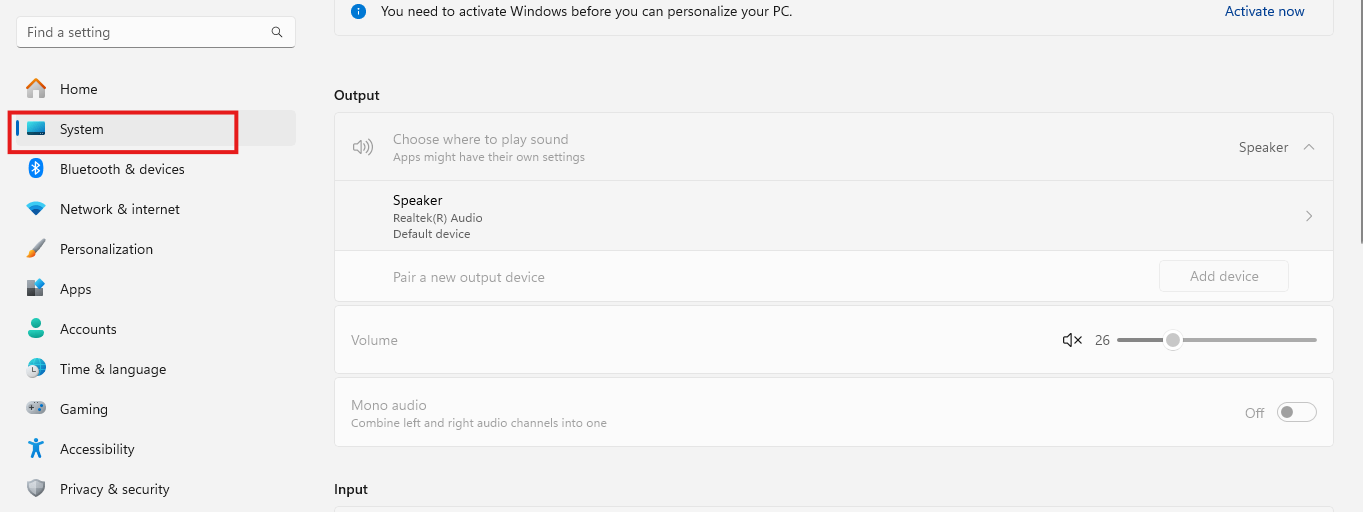The height and width of the screenshot is (512, 1363).
Task: Click the Add device button
Action: pos(1224,276)
